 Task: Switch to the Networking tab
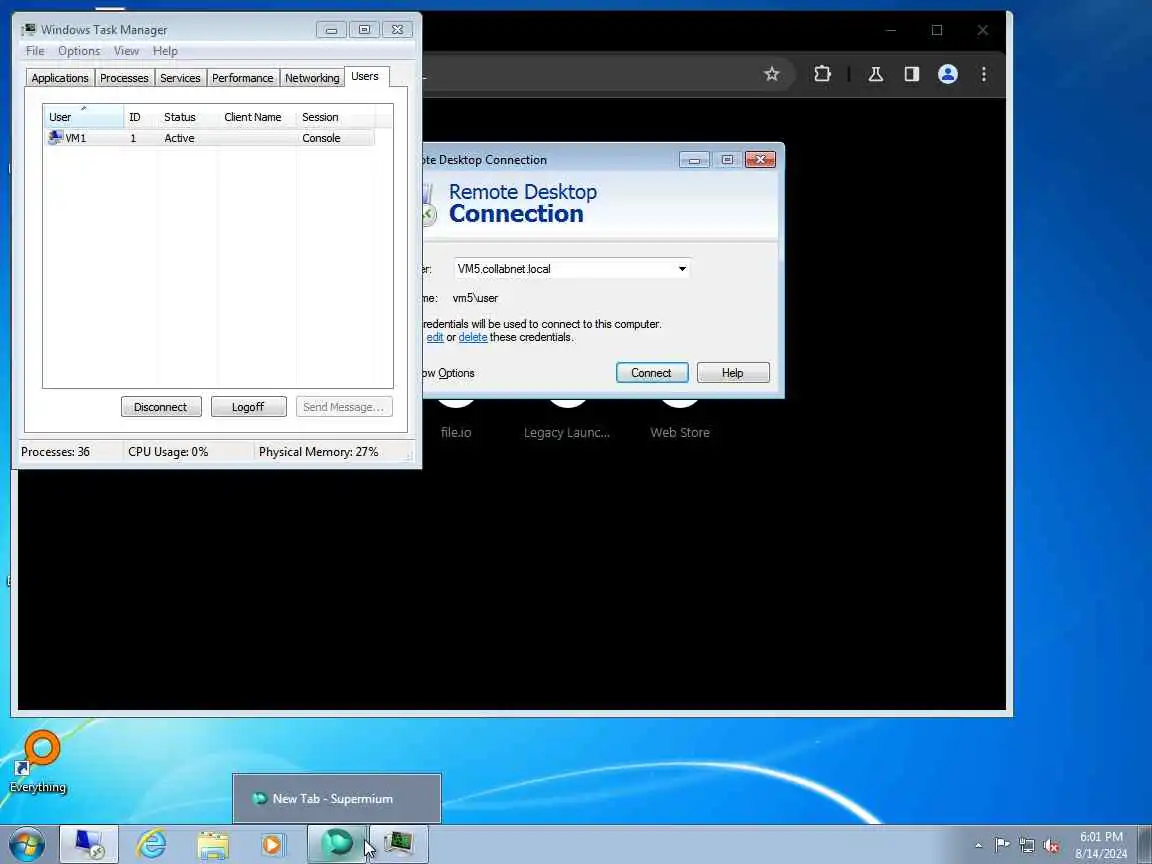[312, 78]
